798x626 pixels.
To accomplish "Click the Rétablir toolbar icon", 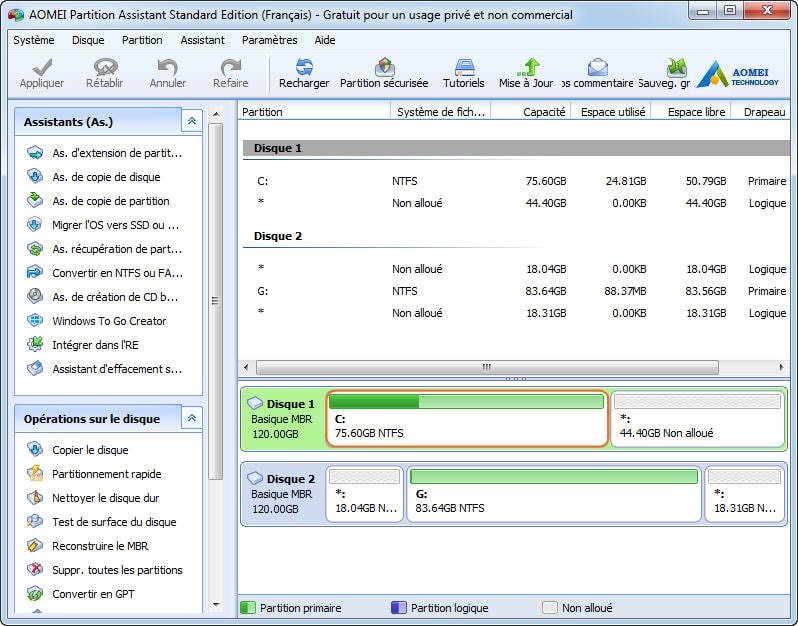I will coord(105,67).
